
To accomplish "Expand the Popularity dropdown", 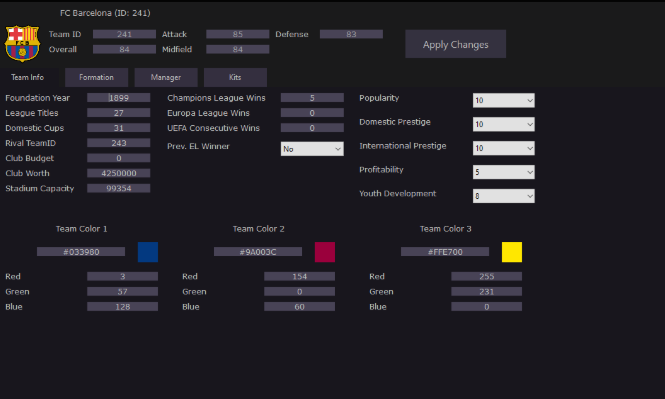I will click(x=503, y=100).
